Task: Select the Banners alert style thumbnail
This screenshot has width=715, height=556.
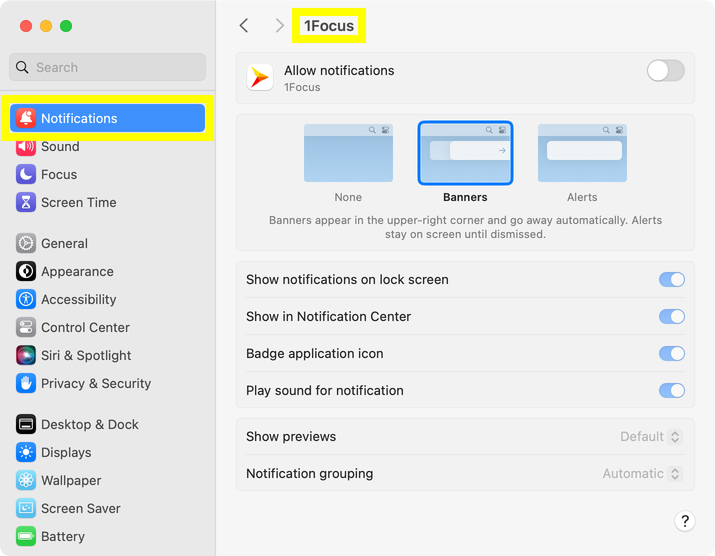Action: [x=465, y=153]
